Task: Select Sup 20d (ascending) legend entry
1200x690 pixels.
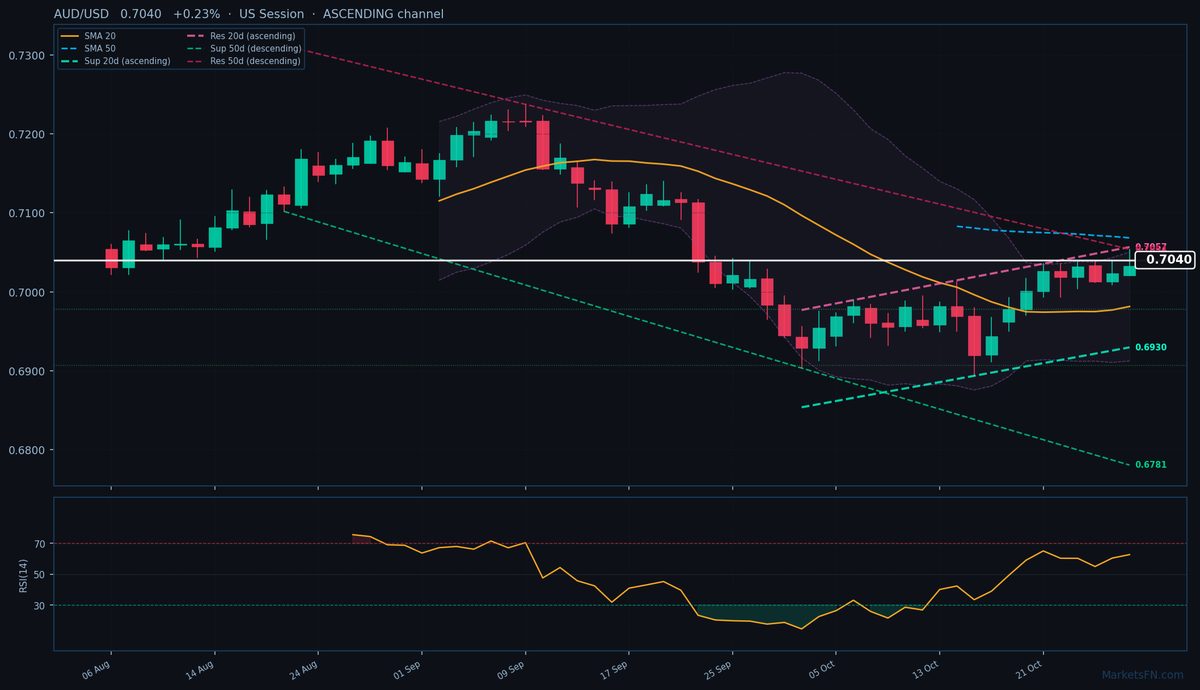Action: point(115,61)
